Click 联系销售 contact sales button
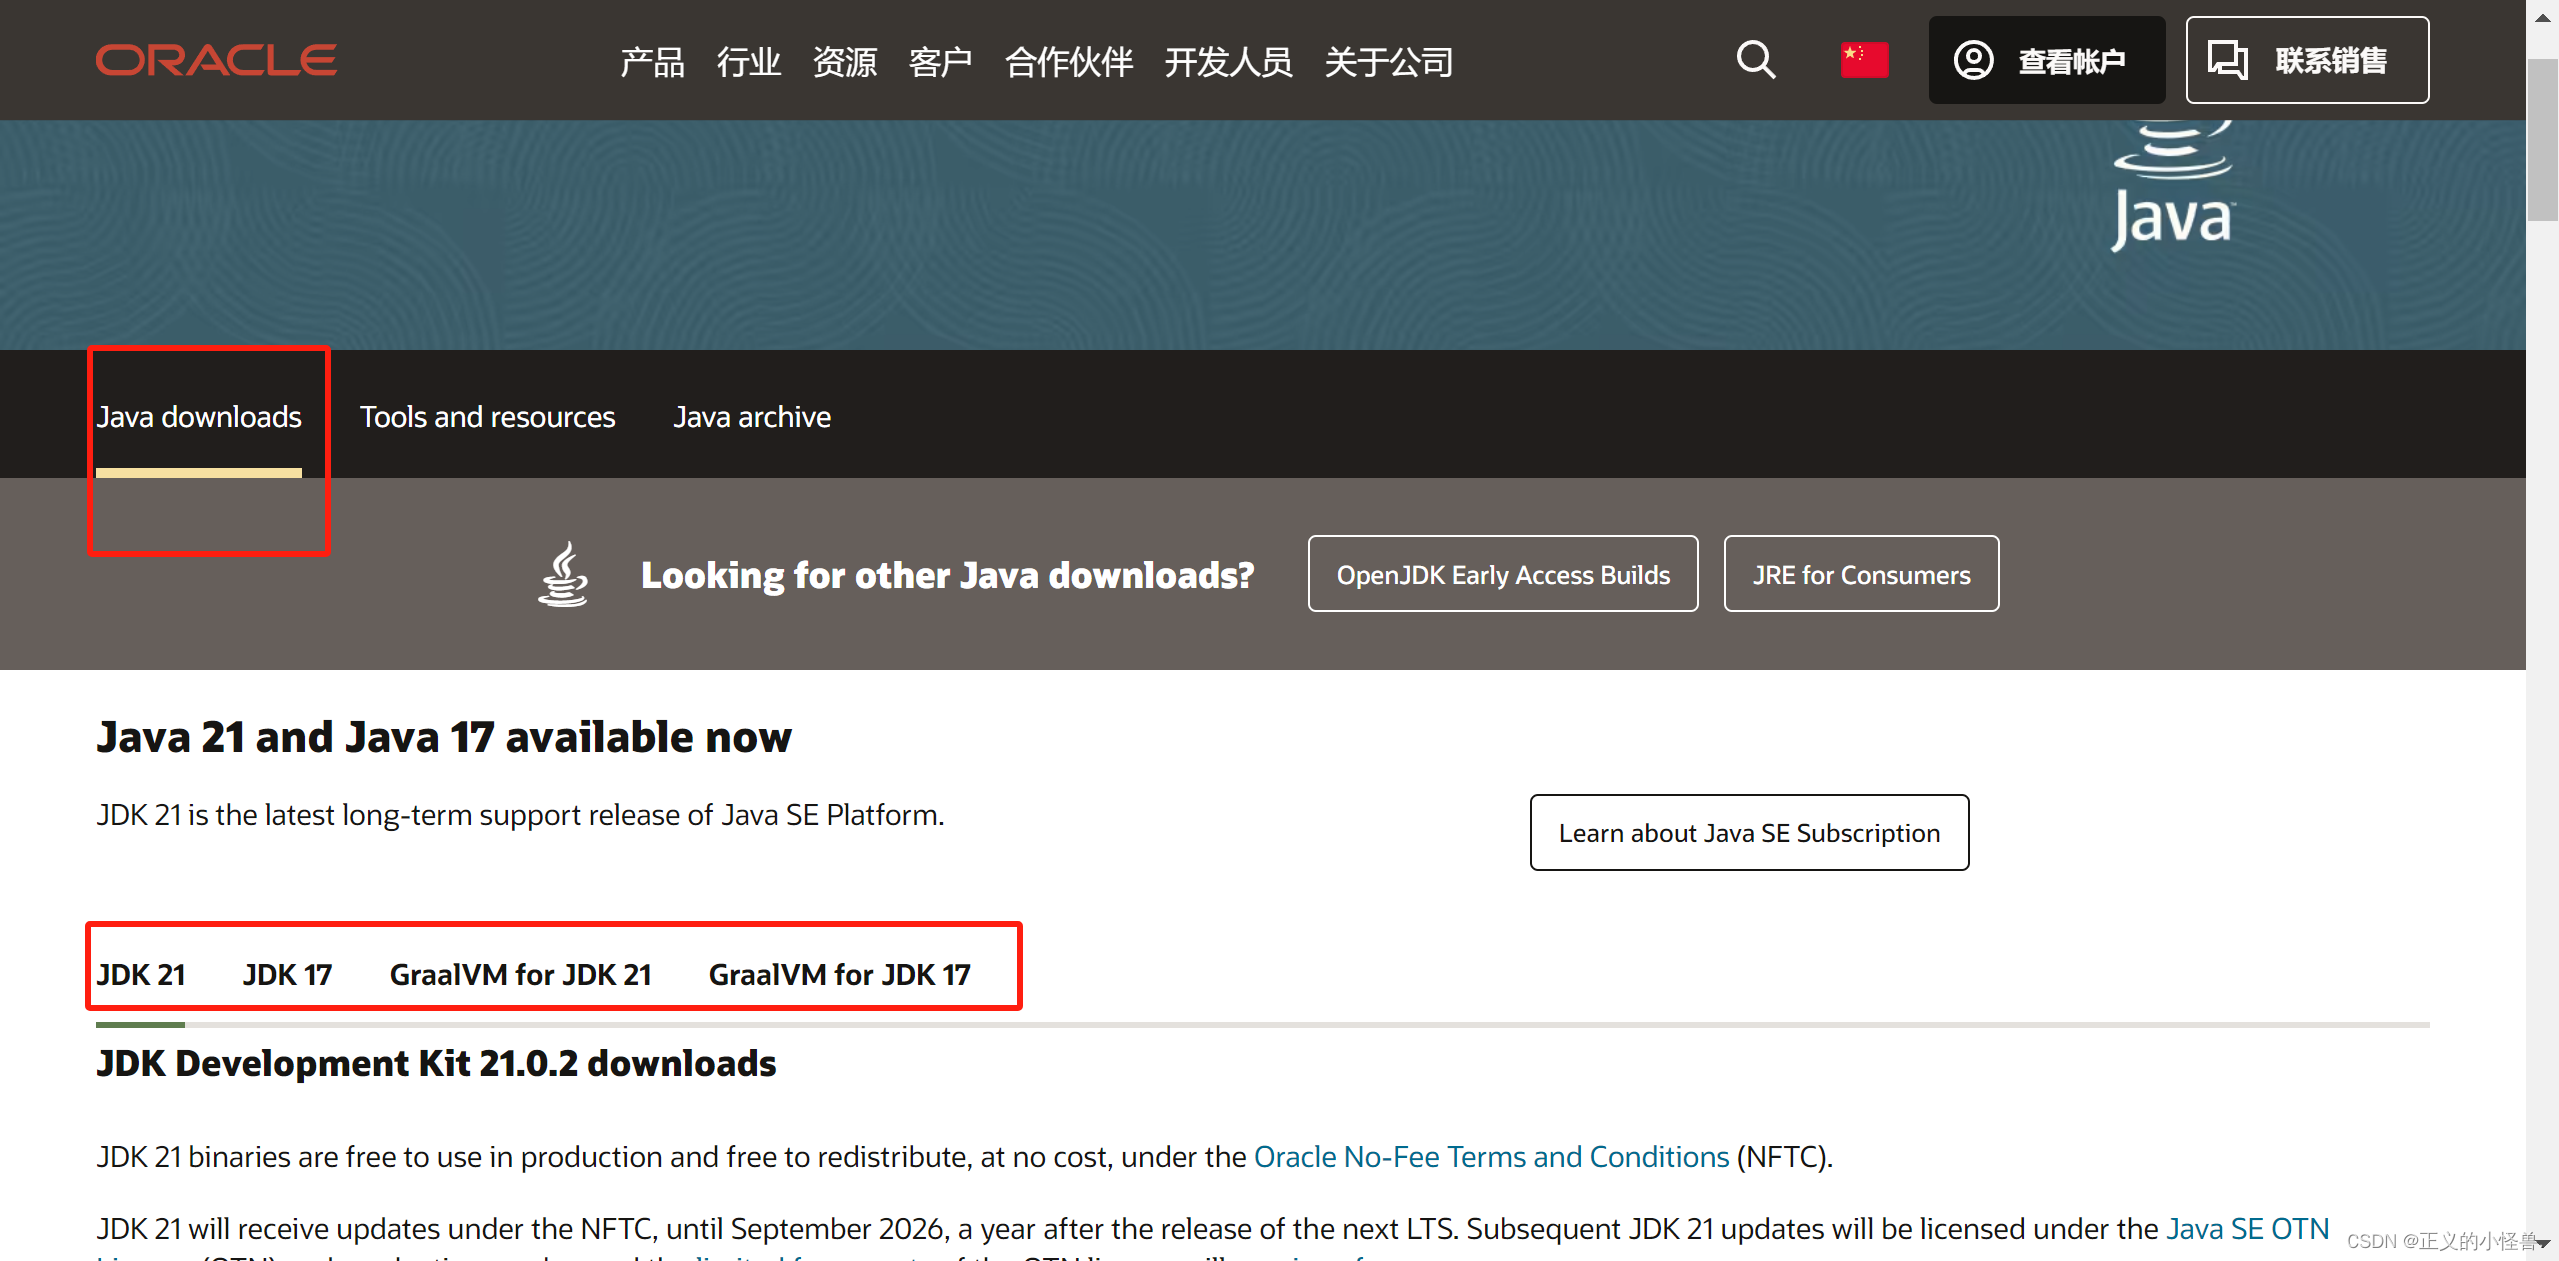This screenshot has width=2559, height=1261. pyautogui.click(x=2306, y=60)
